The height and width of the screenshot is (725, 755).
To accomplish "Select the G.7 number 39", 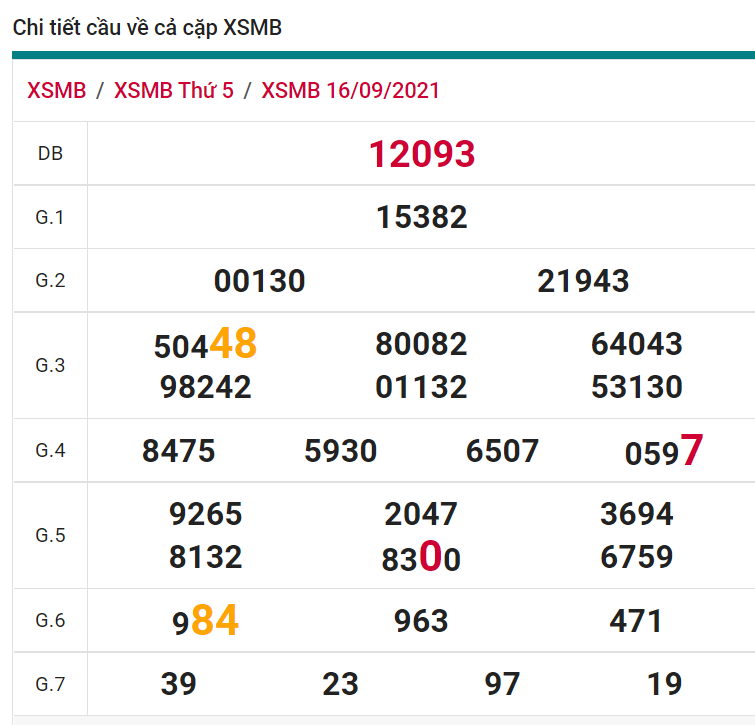I will (x=179, y=684).
